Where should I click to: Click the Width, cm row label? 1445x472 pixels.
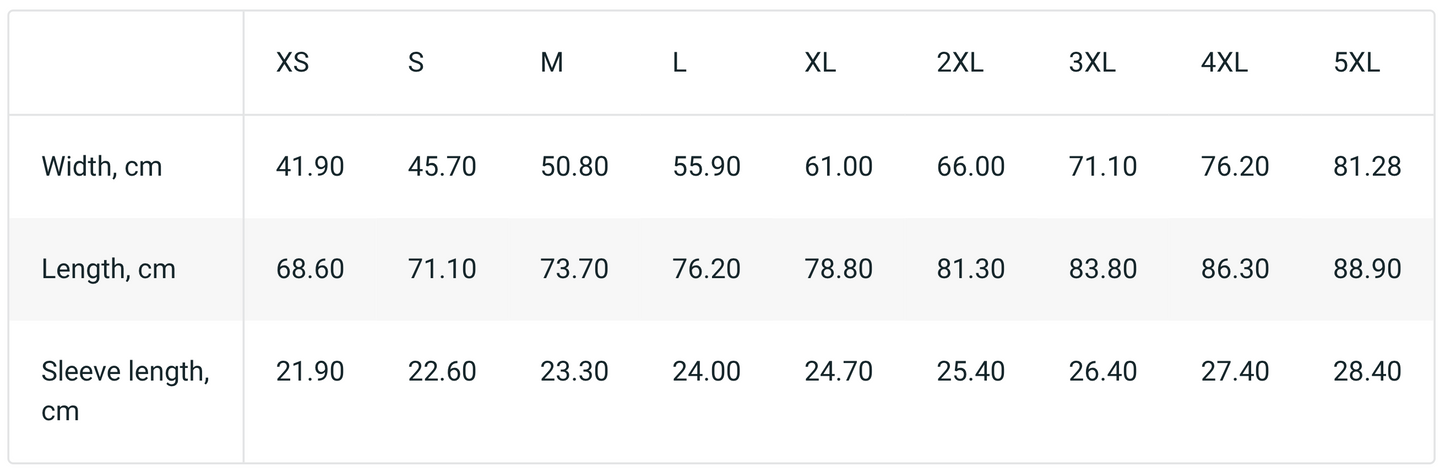[x=102, y=167]
